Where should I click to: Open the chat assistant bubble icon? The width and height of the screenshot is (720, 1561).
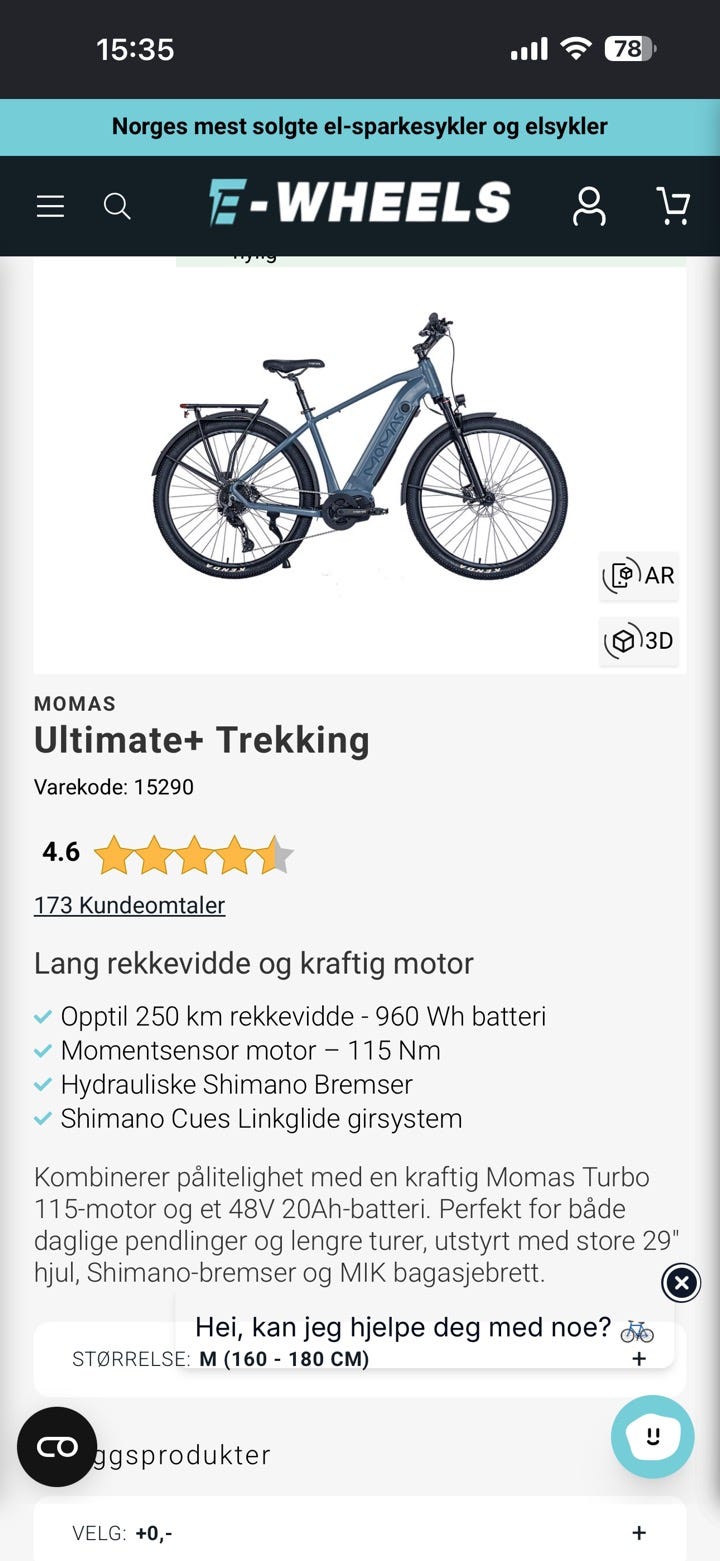pyautogui.click(x=652, y=1437)
